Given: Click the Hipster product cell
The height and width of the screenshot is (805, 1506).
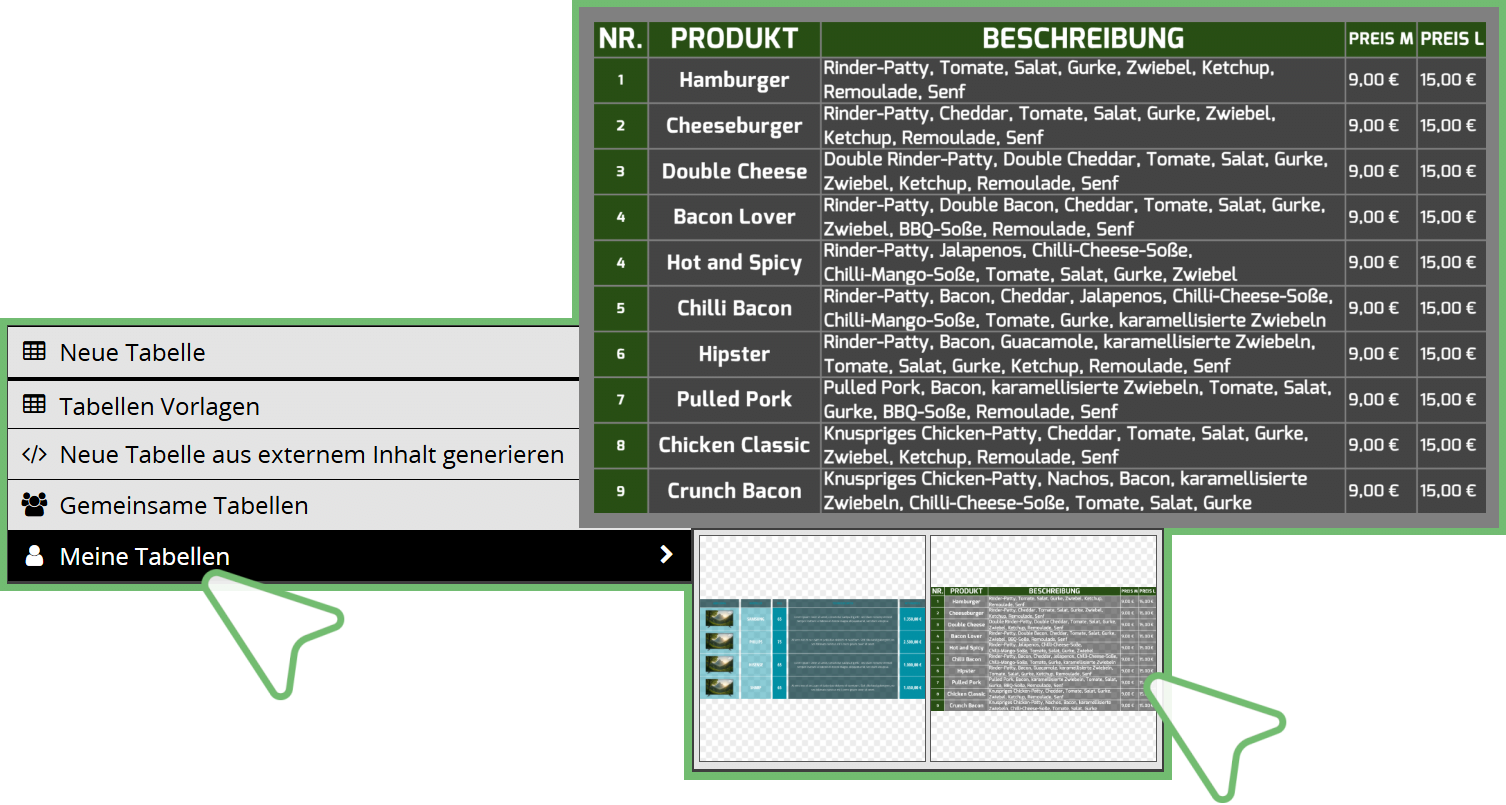Looking at the screenshot, I should coord(735,354).
